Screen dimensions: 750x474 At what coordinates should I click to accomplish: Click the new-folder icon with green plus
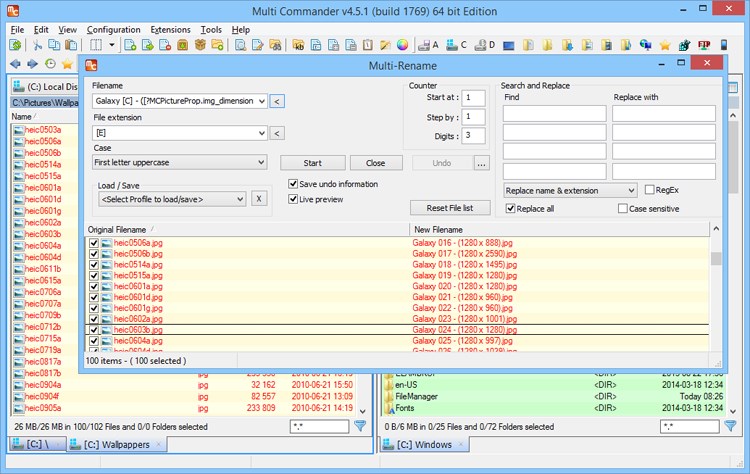click(x=217, y=45)
